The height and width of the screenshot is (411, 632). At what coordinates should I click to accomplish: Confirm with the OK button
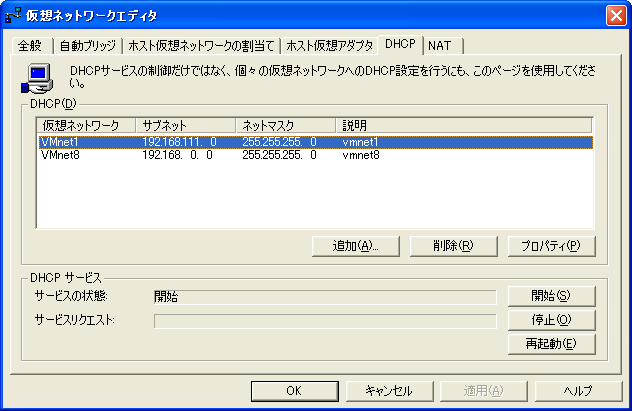(295, 391)
